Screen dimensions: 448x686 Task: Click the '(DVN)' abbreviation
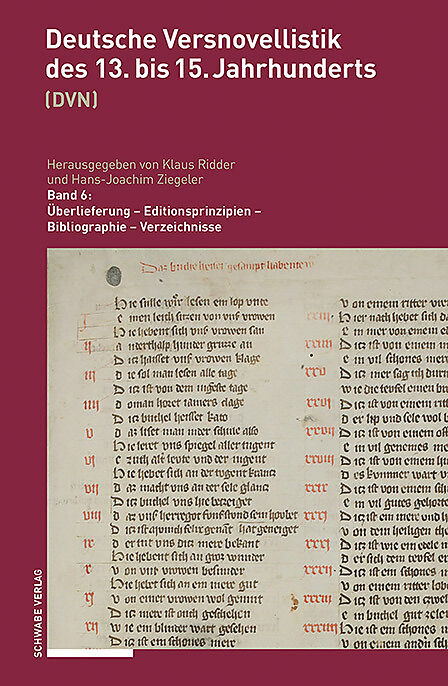(72, 100)
